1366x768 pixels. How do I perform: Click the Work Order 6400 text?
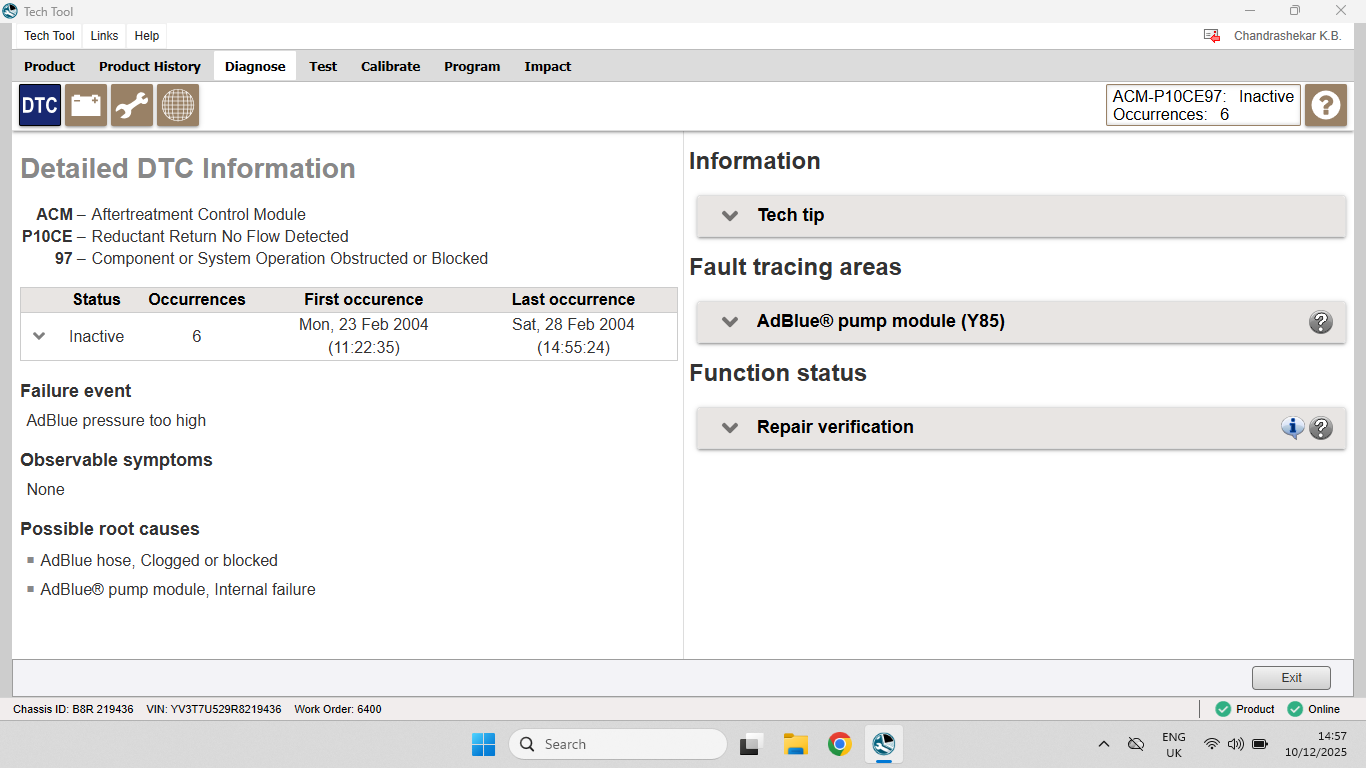338,709
